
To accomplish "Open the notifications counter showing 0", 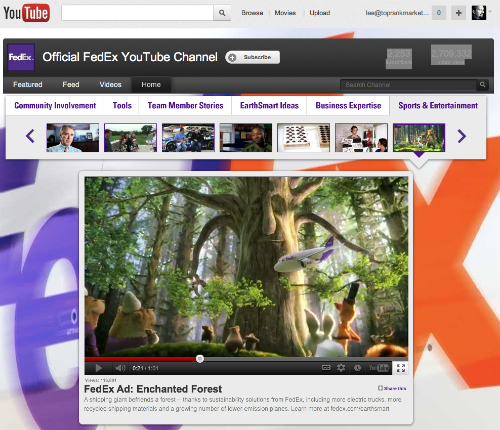I will [439, 13].
